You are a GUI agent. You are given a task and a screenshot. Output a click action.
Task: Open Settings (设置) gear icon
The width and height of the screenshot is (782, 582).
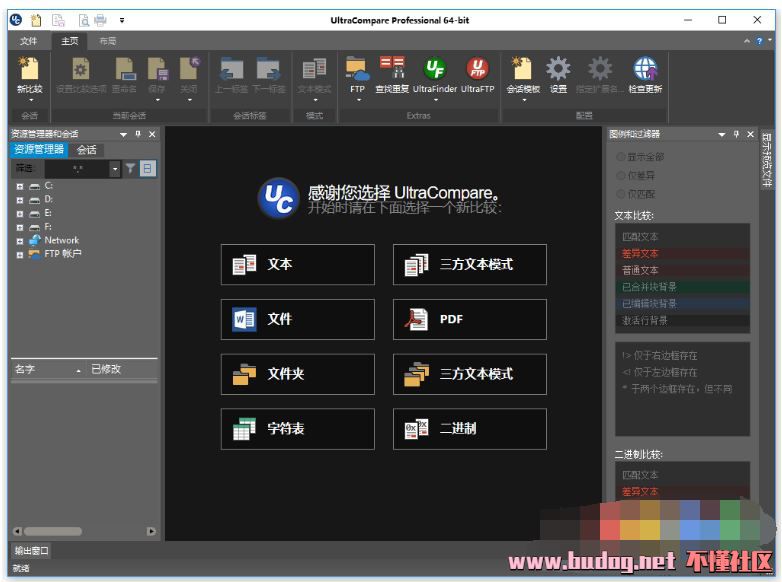(558, 69)
